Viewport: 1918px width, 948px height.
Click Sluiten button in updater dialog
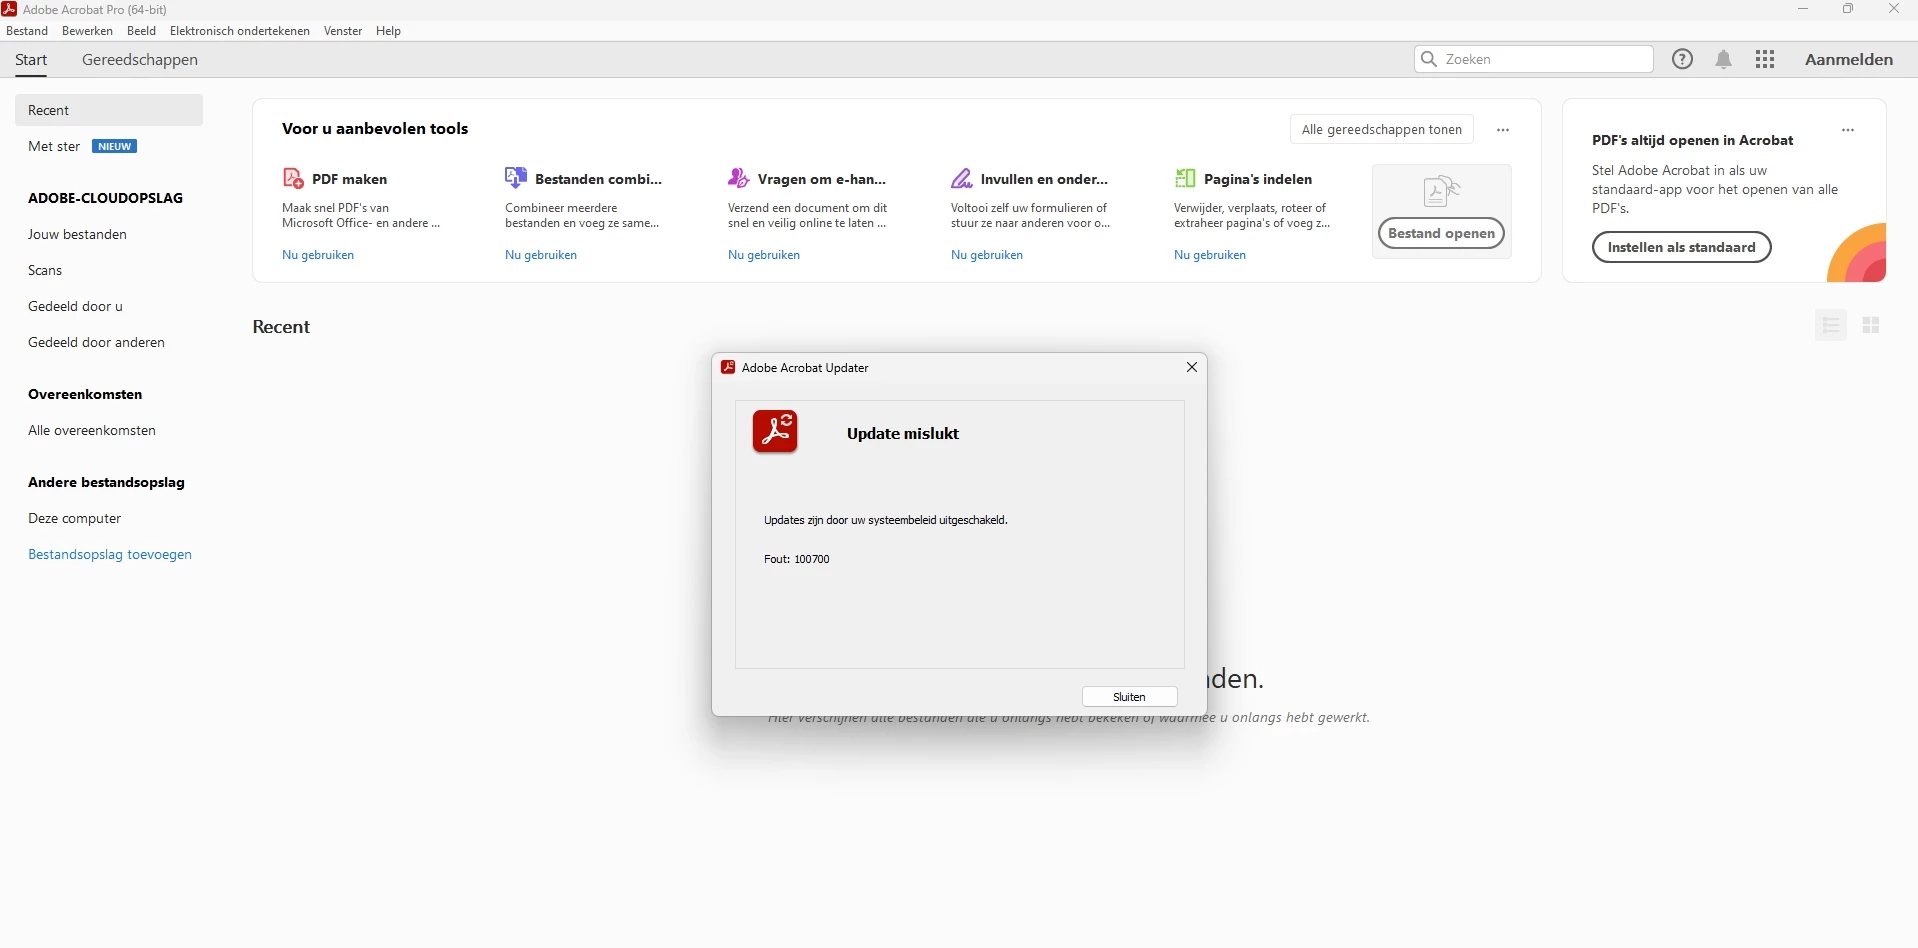1130,697
